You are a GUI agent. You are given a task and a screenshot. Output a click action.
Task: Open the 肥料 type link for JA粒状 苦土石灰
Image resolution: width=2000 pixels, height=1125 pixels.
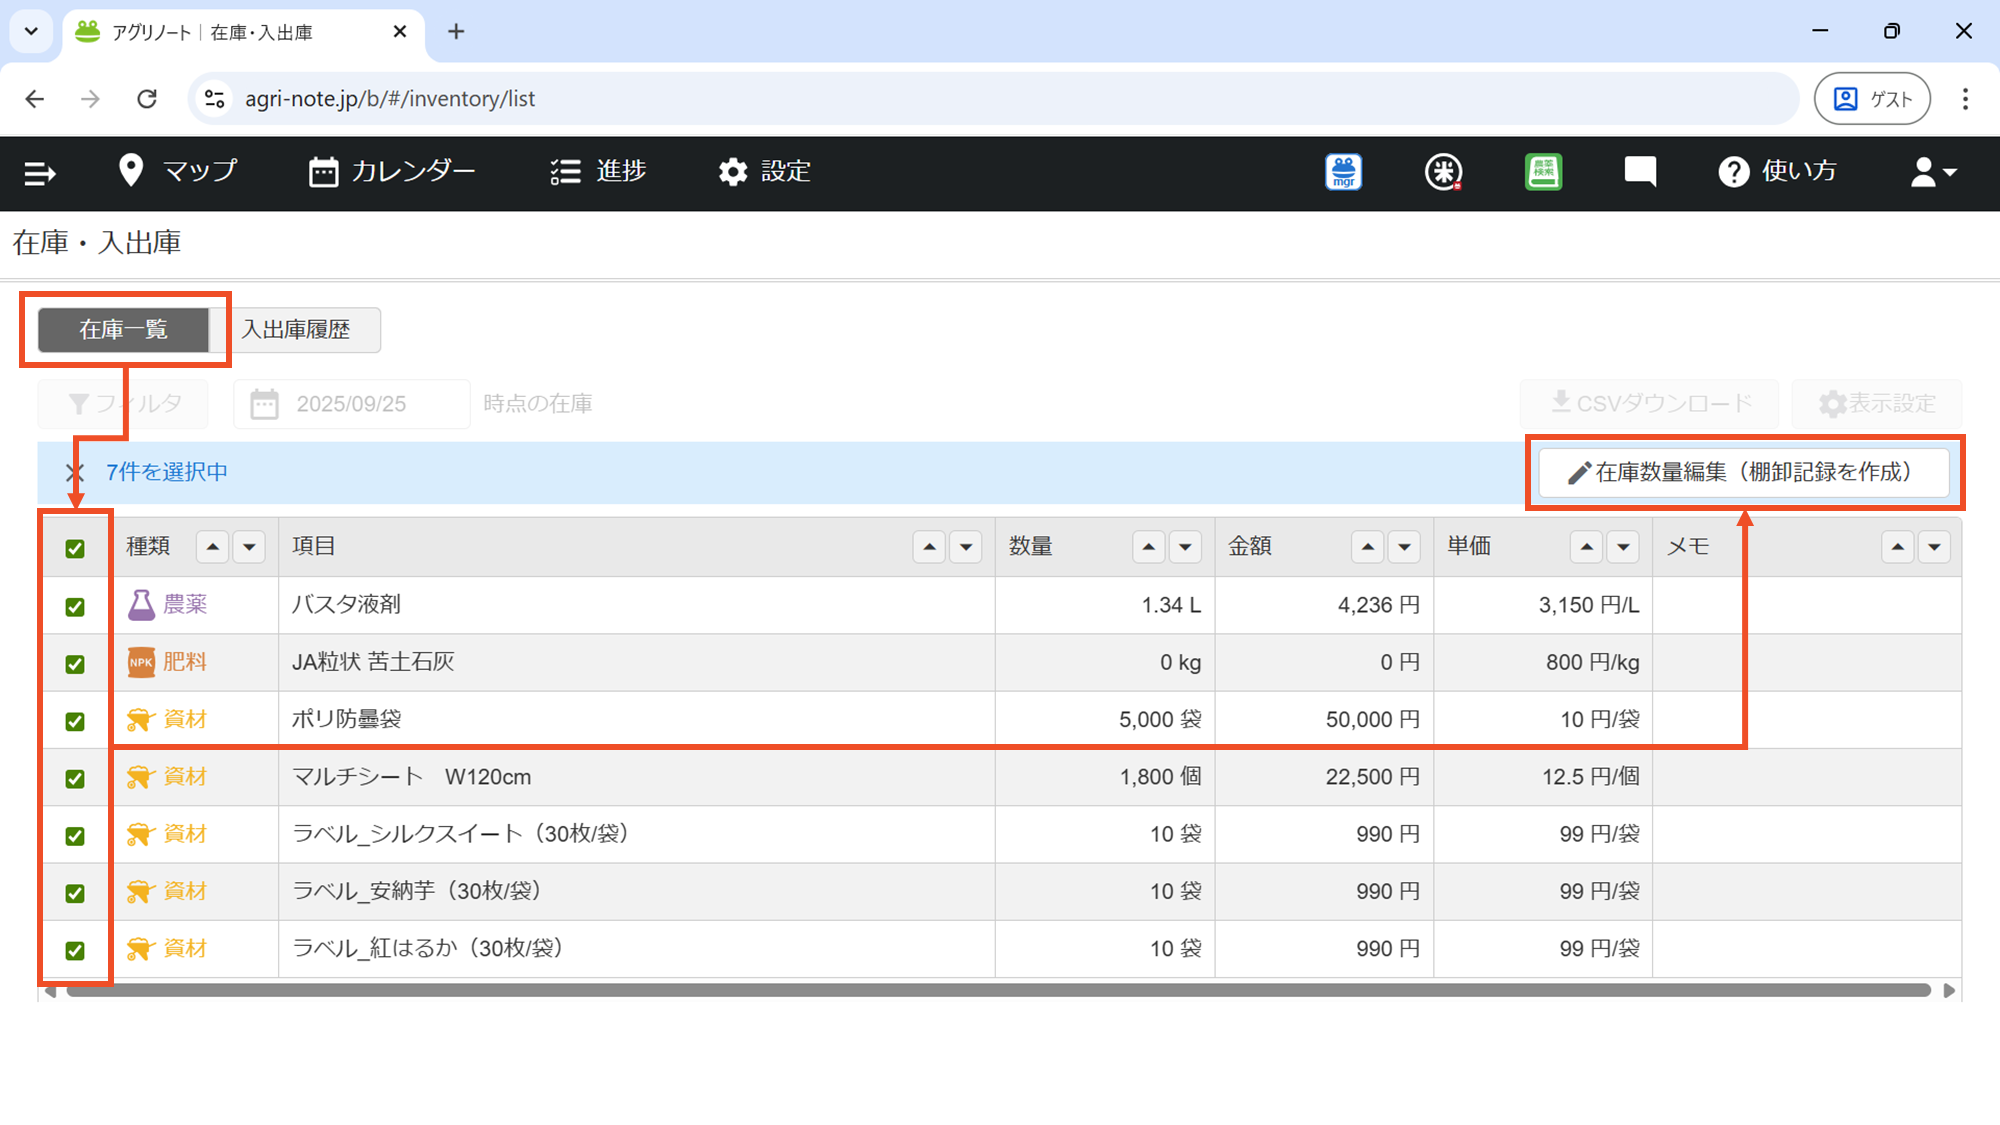pyautogui.click(x=185, y=662)
